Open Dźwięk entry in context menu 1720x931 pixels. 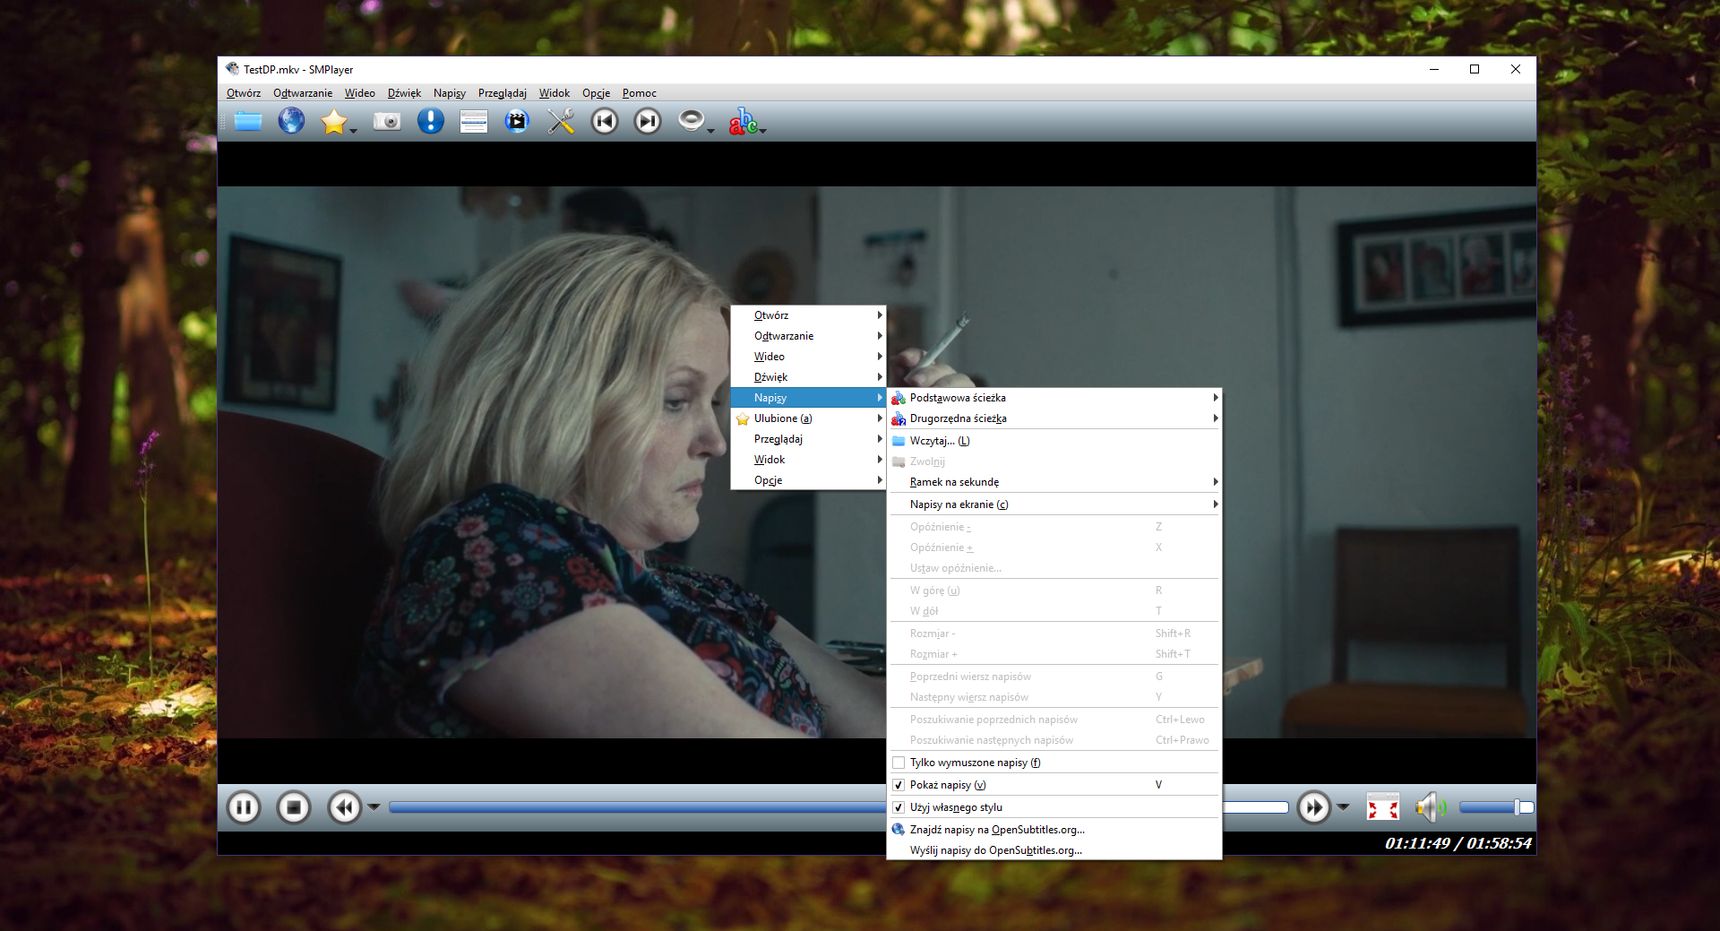pyautogui.click(x=808, y=377)
